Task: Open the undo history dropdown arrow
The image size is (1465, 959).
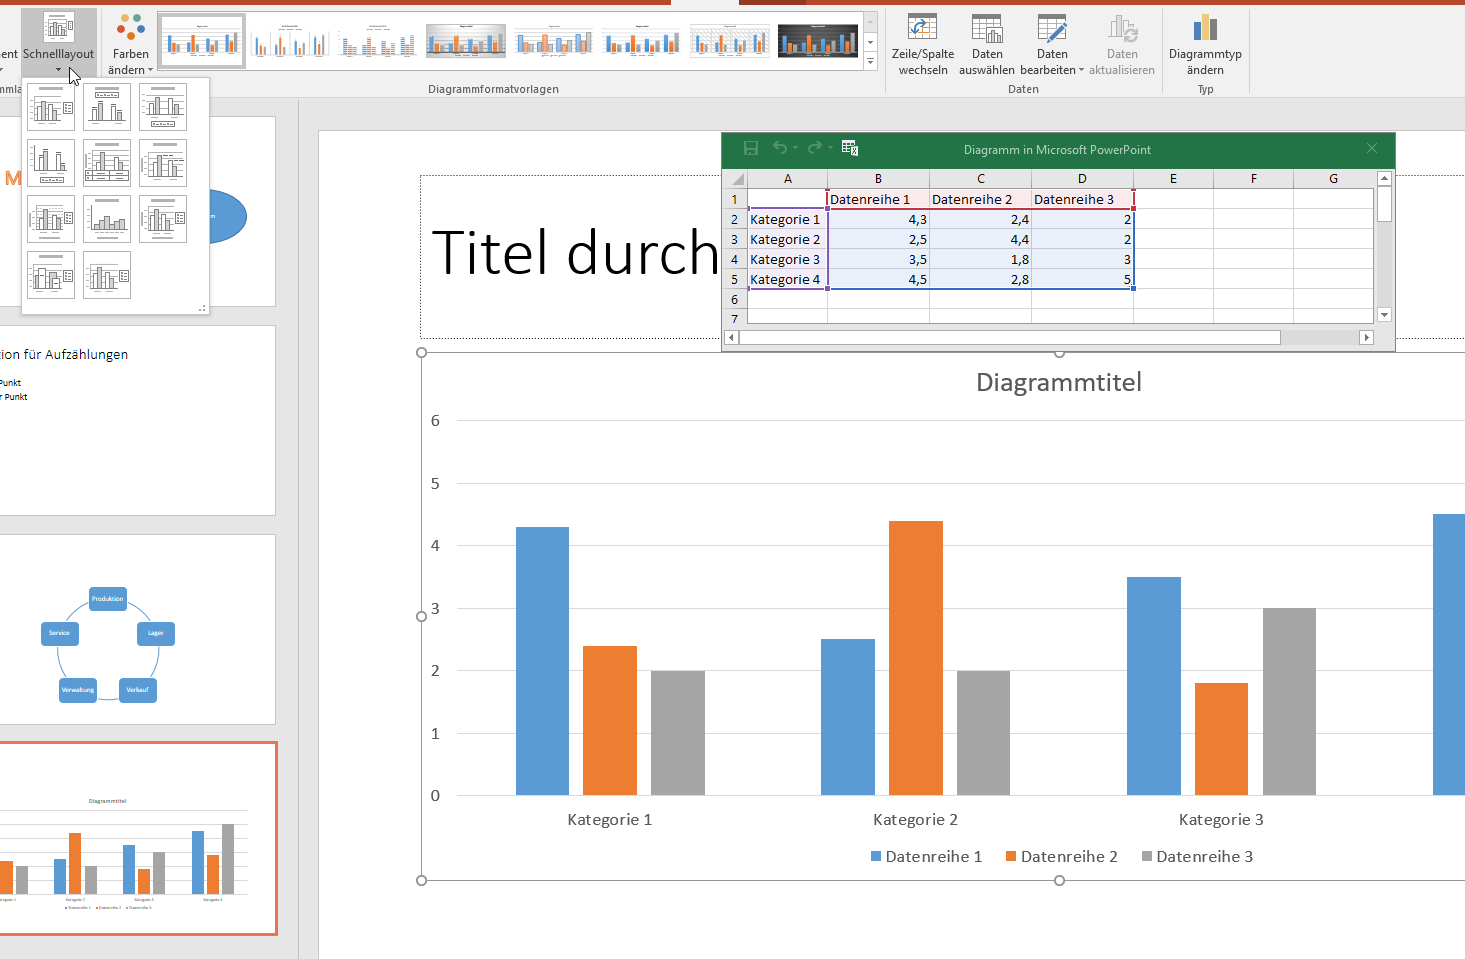Action: click(x=796, y=148)
